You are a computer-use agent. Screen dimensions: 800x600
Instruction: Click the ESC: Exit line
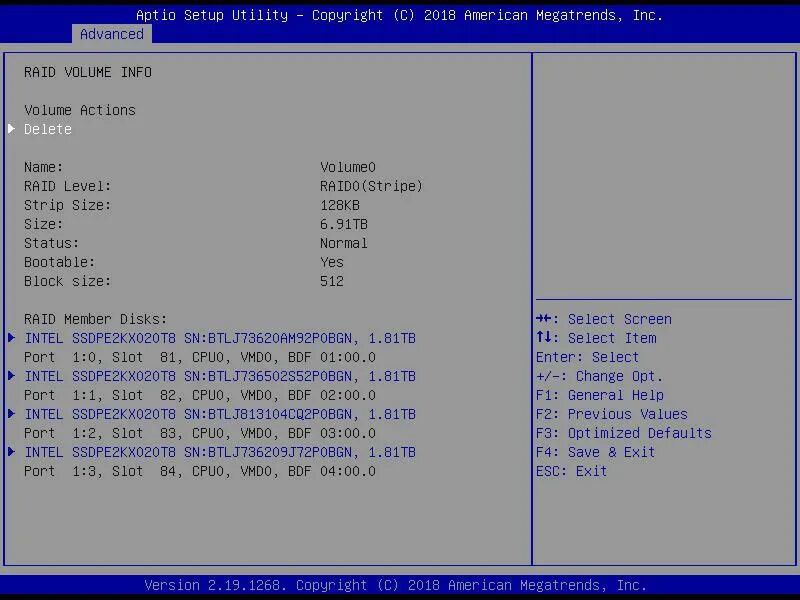tap(571, 471)
